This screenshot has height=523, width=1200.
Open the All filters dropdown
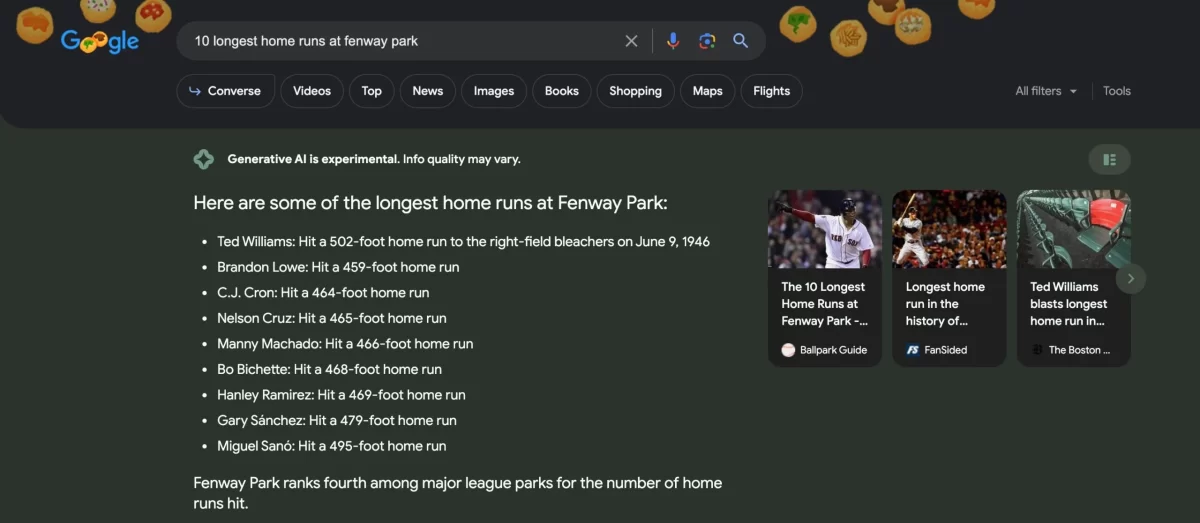pyautogui.click(x=1046, y=91)
